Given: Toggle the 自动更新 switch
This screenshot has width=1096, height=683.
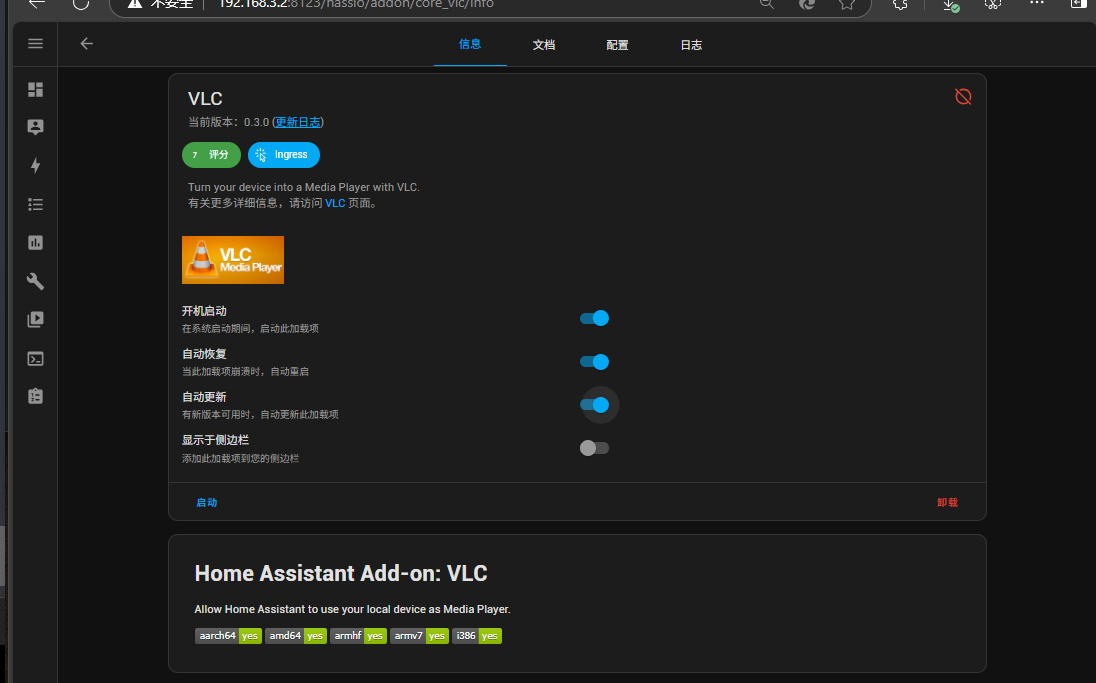Looking at the screenshot, I should [x=594, y=405].
